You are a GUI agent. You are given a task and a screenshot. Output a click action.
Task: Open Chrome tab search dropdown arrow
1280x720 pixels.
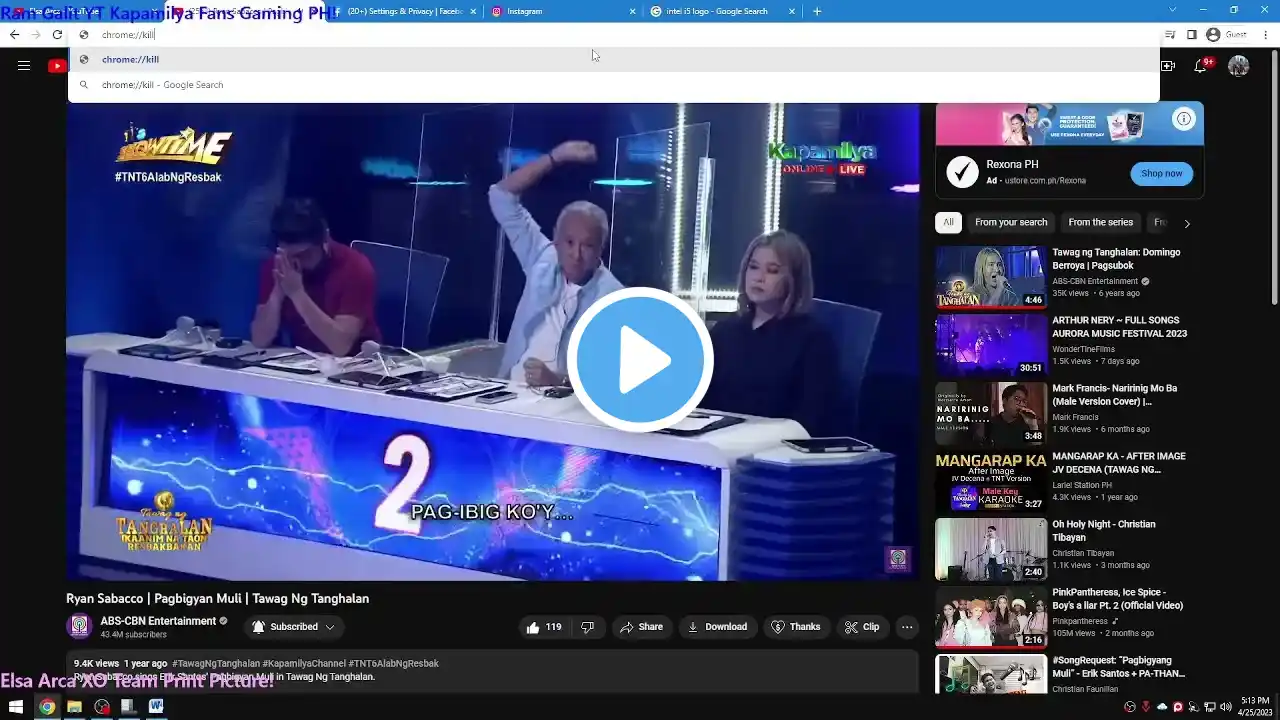click(1173, 11)
